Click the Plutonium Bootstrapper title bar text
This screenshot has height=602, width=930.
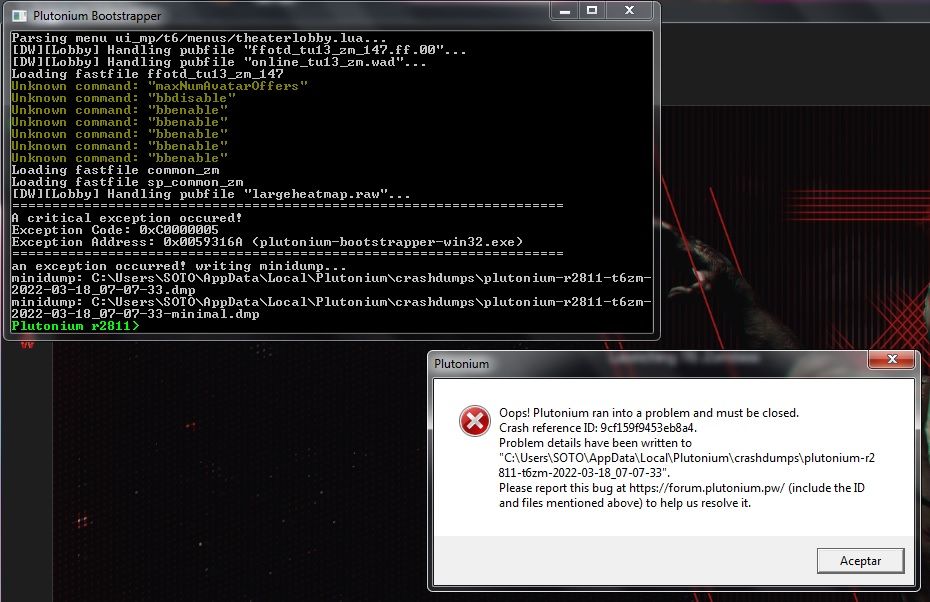[x=97, y=16]
